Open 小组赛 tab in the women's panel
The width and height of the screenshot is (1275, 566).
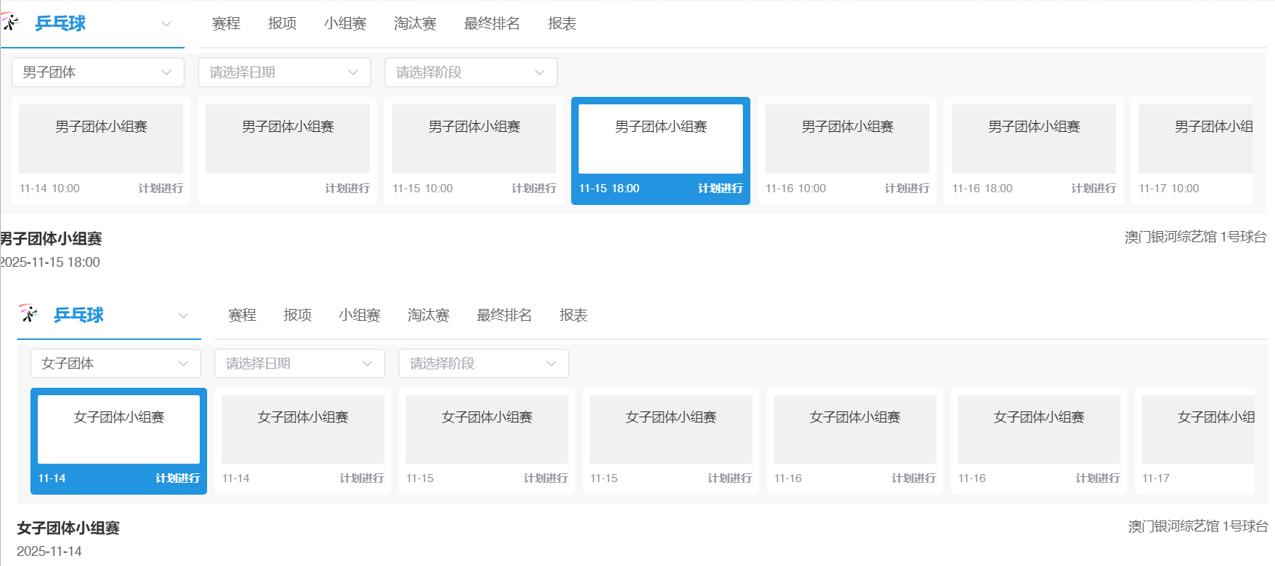click(359, 315)
